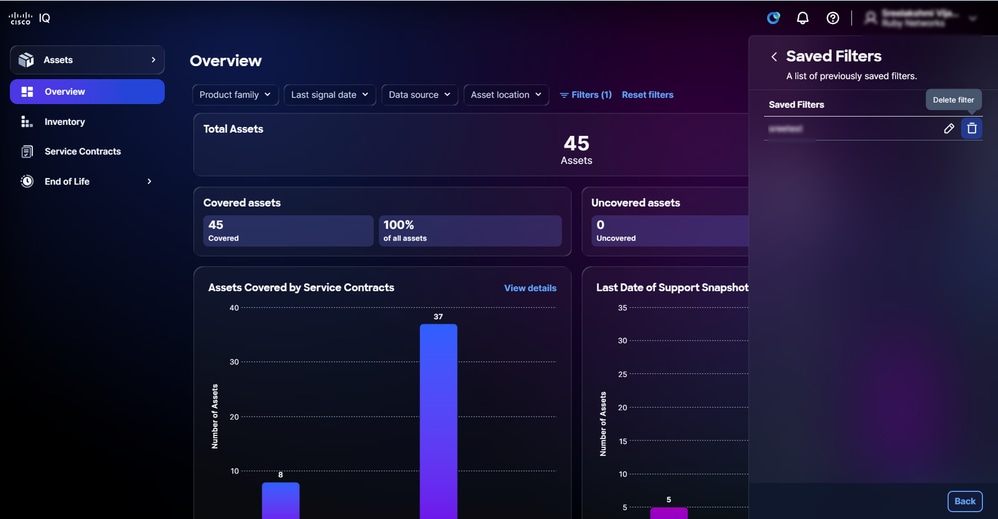Open Service Contracts in the sidebar

pyautogui.click(x=82, y=152)
